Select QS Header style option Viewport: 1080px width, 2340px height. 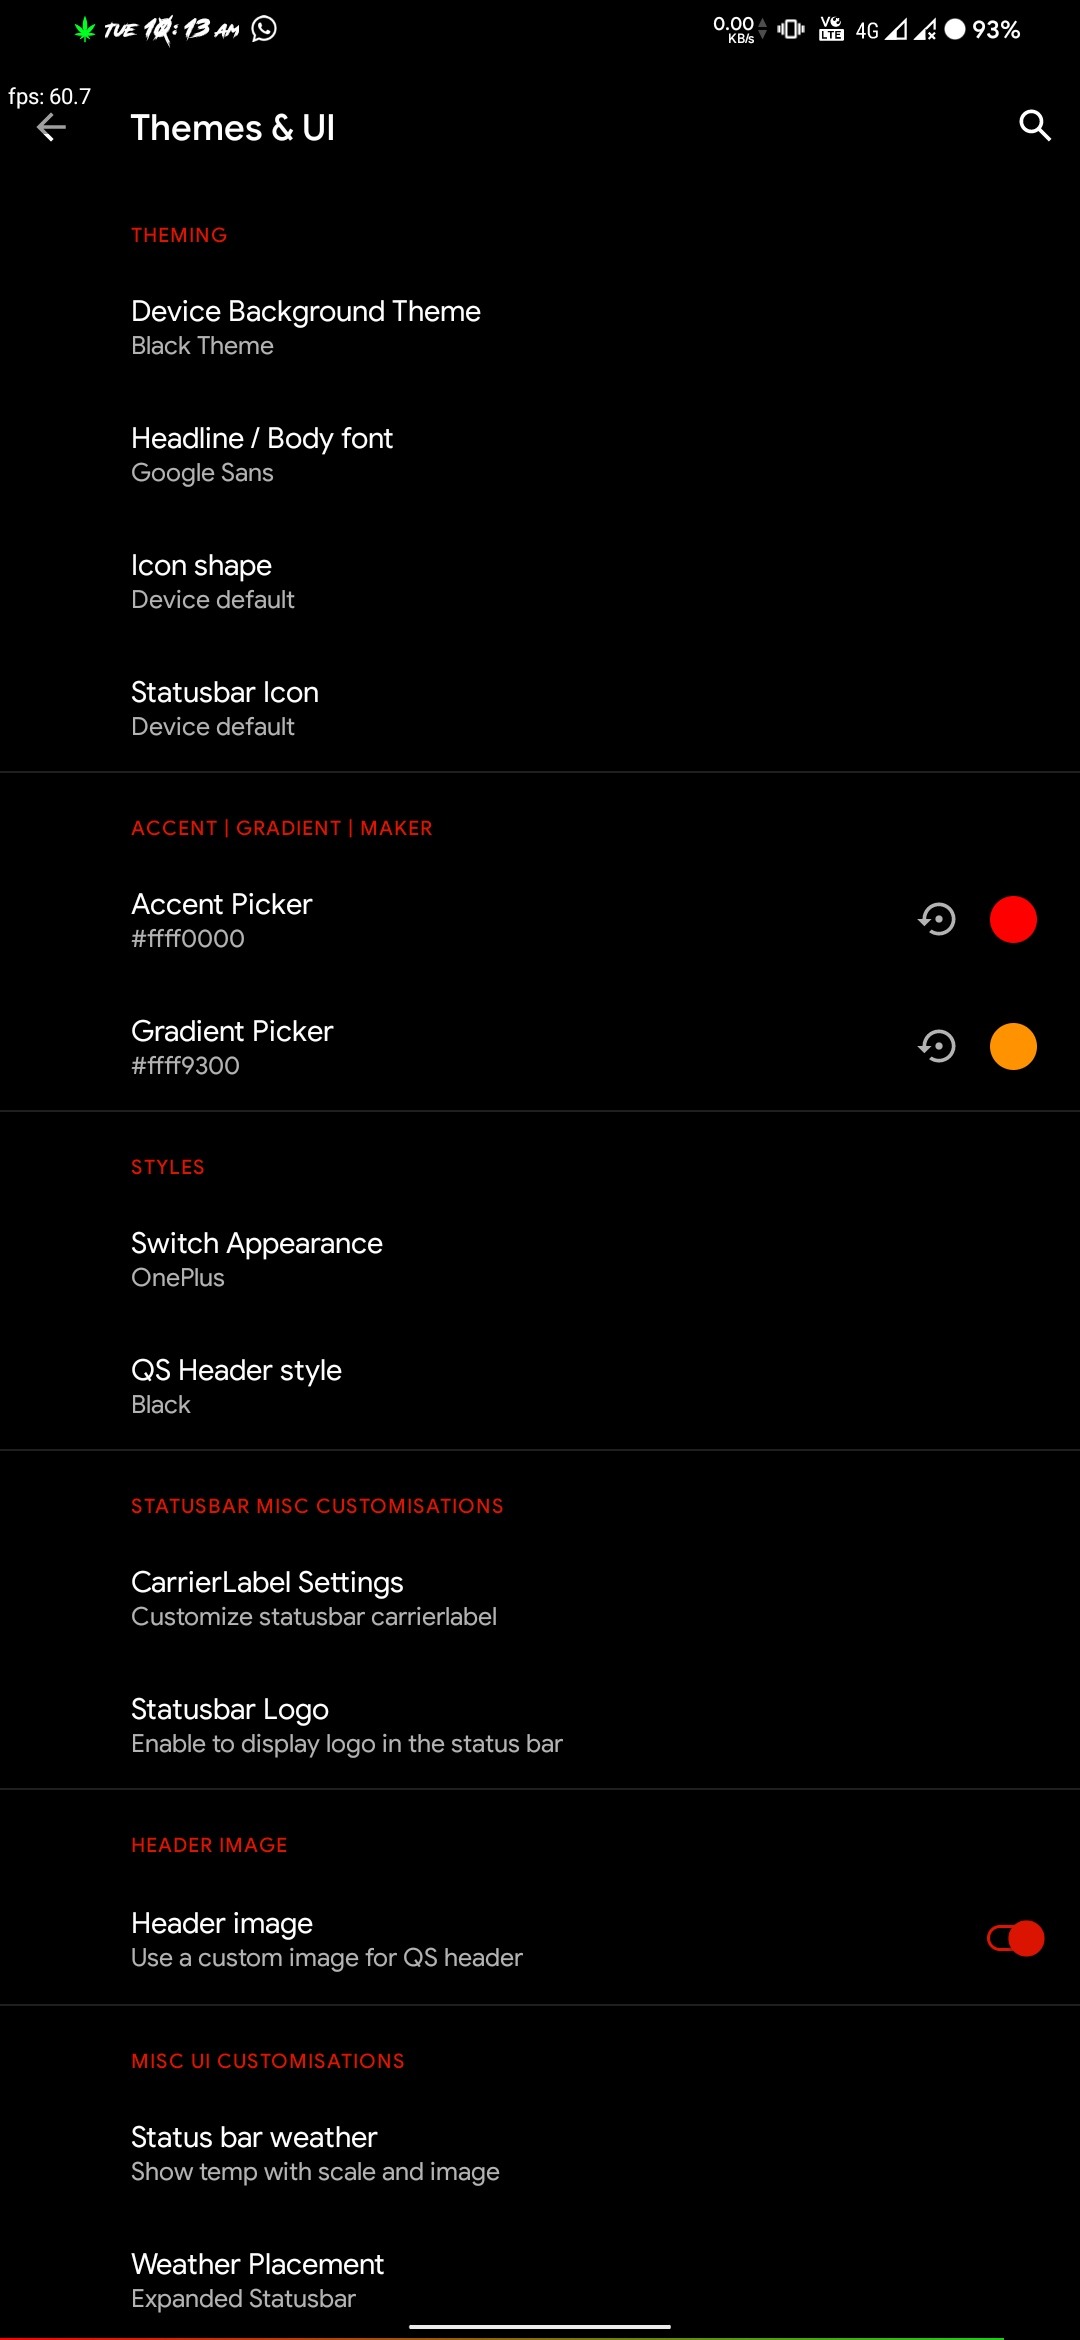236,1386
